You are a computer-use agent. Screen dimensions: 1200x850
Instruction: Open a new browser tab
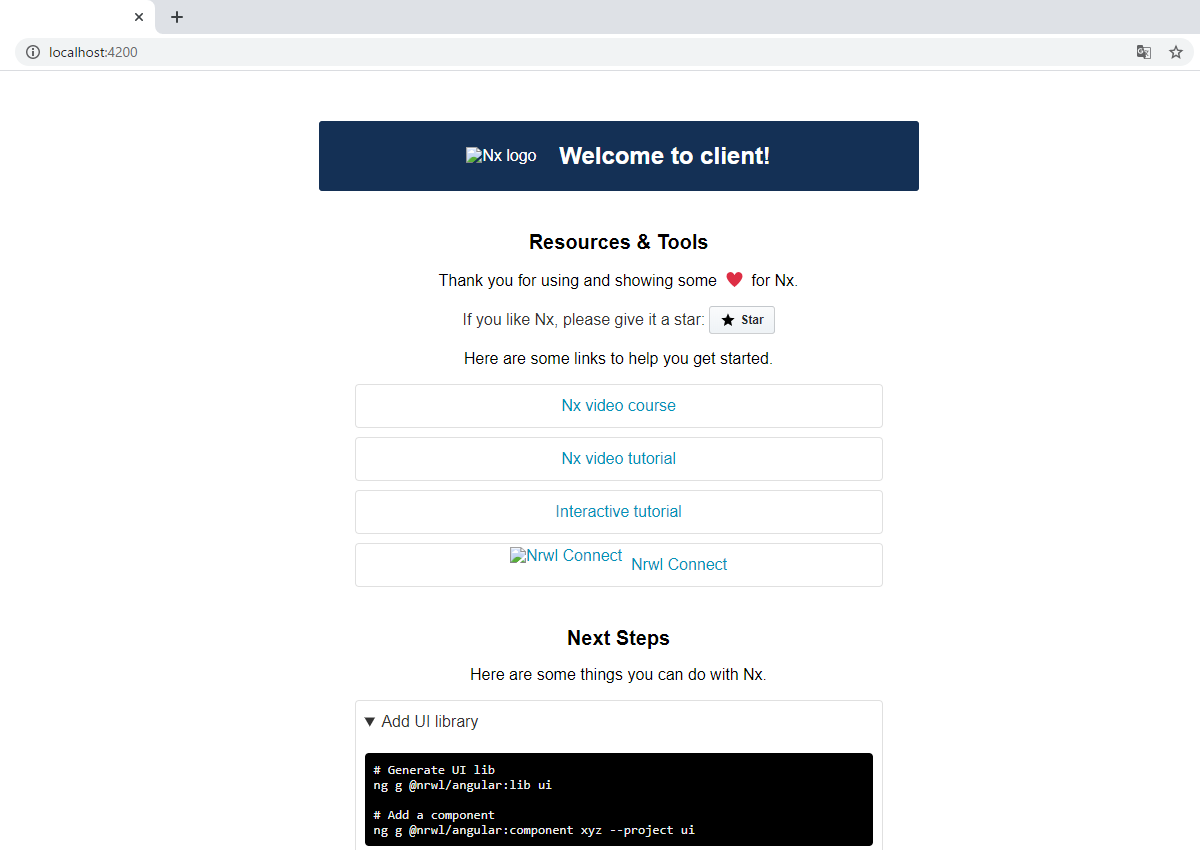(x=177, y=17)
